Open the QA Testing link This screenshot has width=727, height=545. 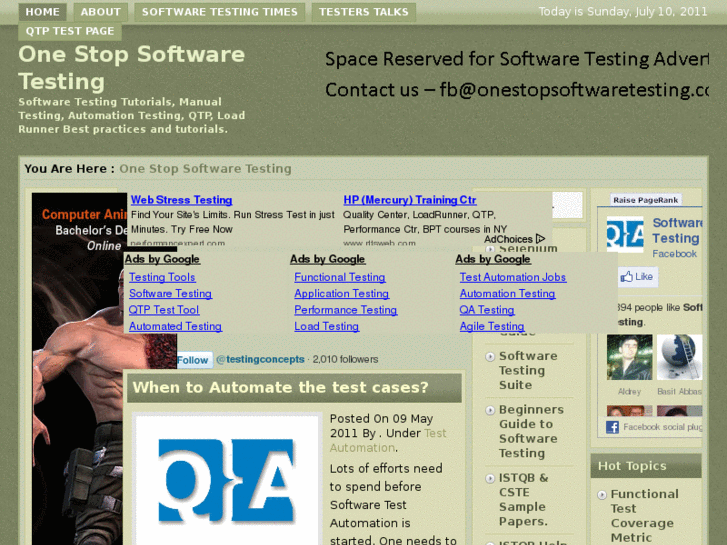[x=487, y=309]
